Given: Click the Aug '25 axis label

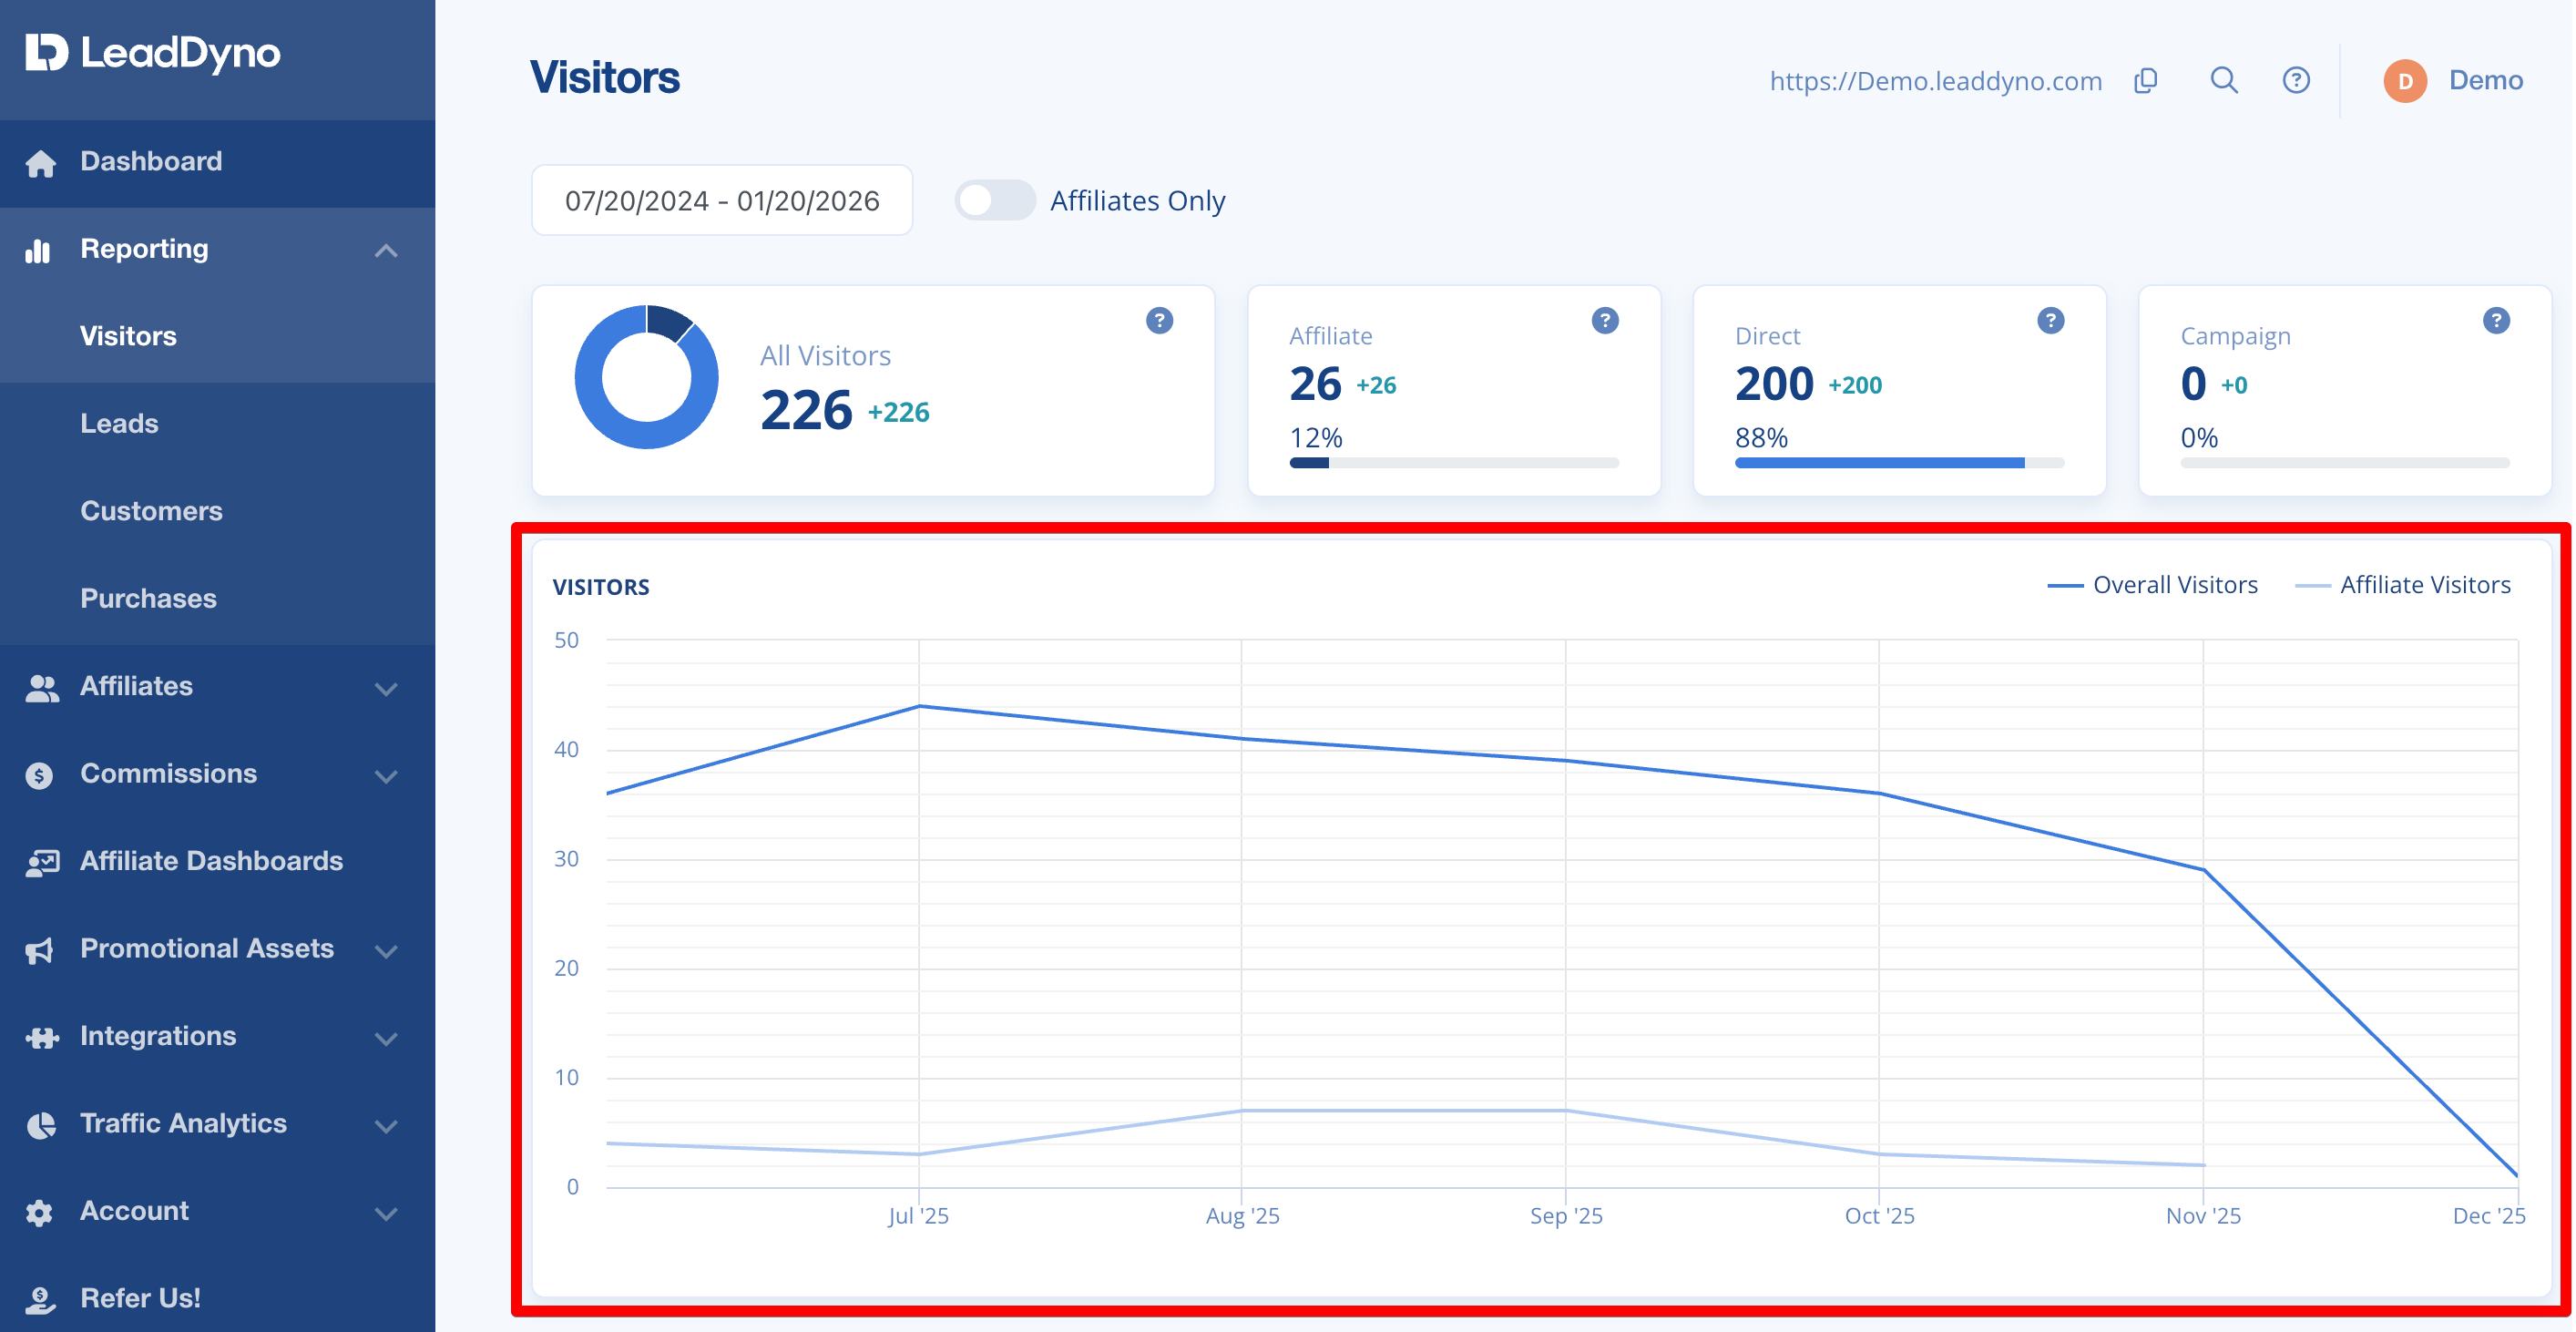Looking at the screenshot, I should 1242,1216.
